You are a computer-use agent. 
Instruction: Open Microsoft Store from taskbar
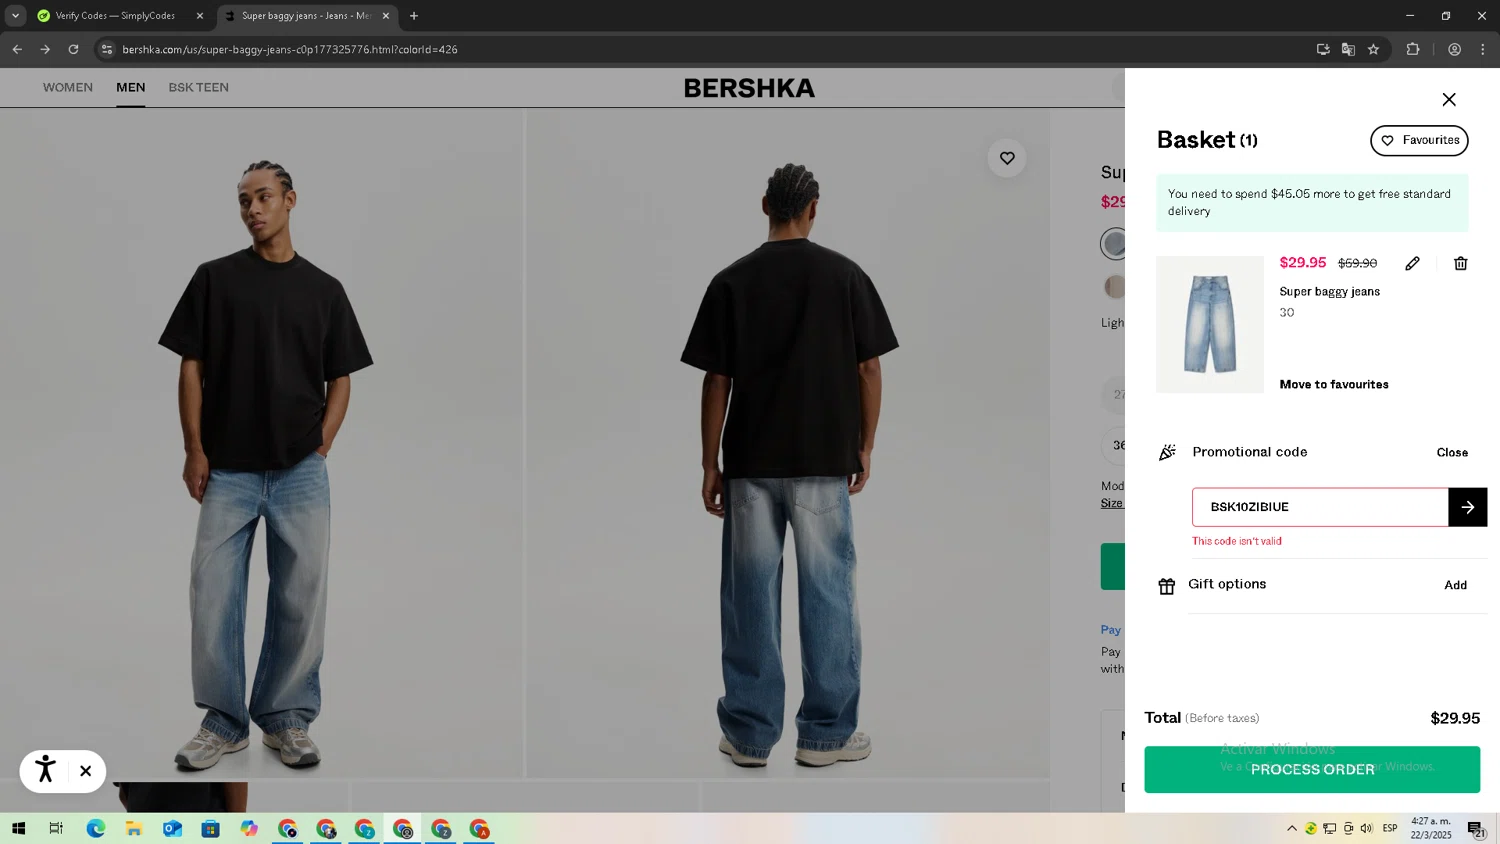tap(210, 829)
